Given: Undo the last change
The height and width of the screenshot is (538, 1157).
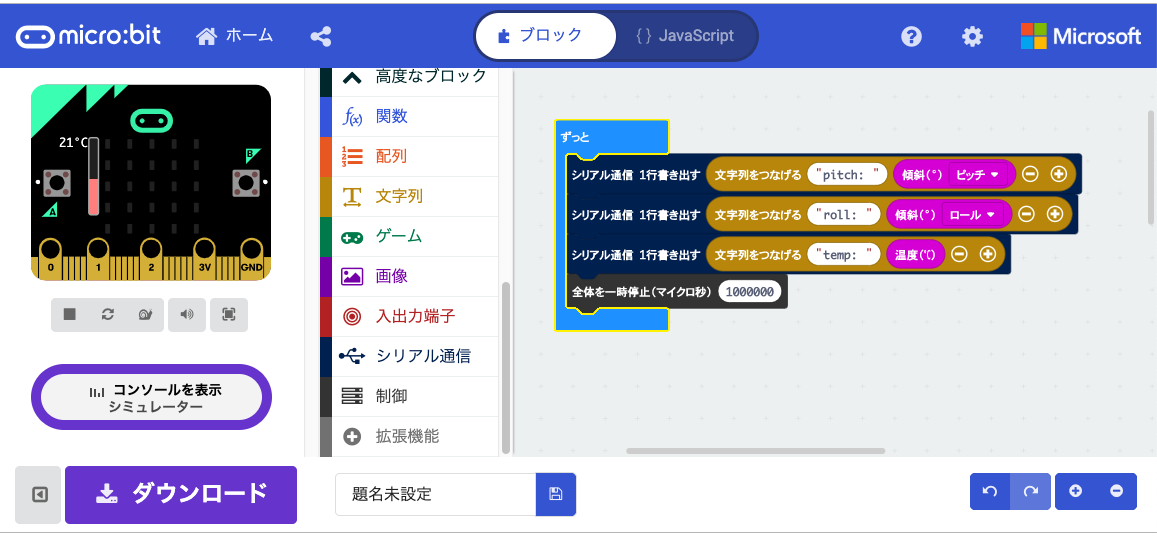Looking at the screenshot, I should pos(990,492).
